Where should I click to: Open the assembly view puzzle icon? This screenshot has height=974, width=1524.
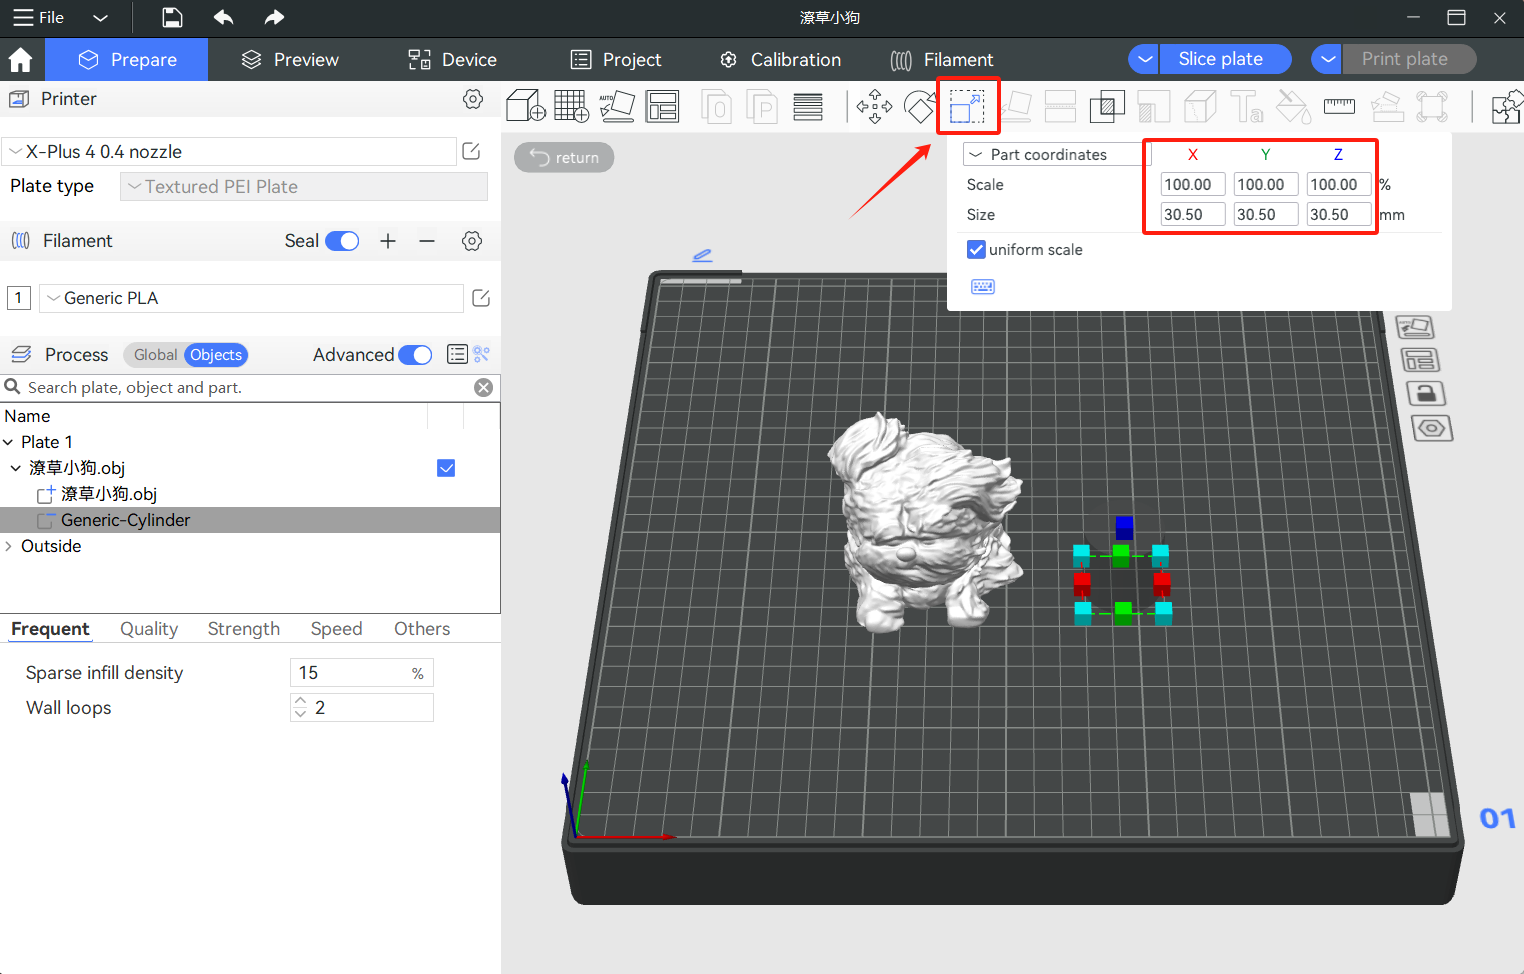[1506, 106]
